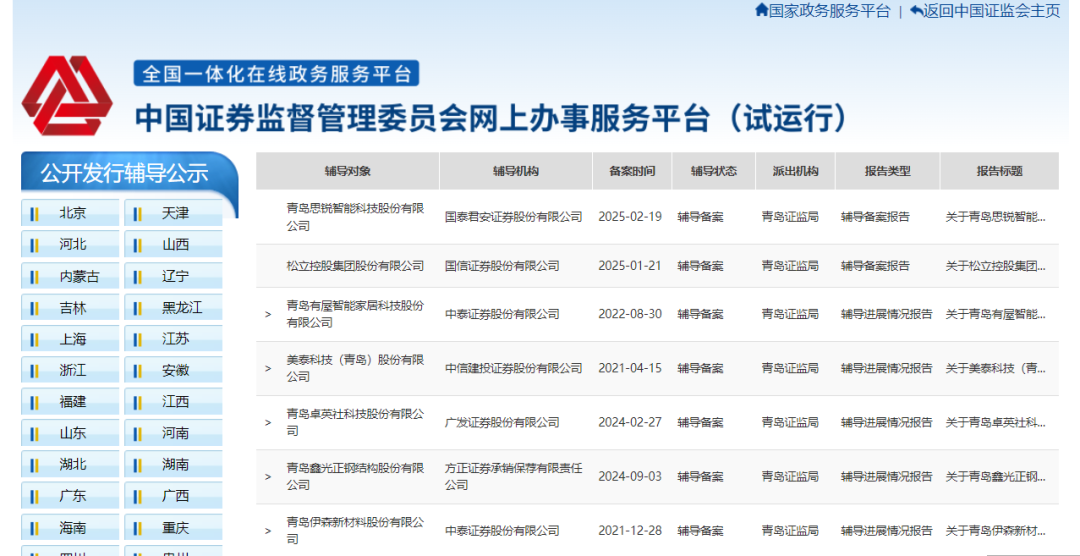1080x556 pixels.
Task: Click the date 2025-01-21
Action: [x=630, y=266]
